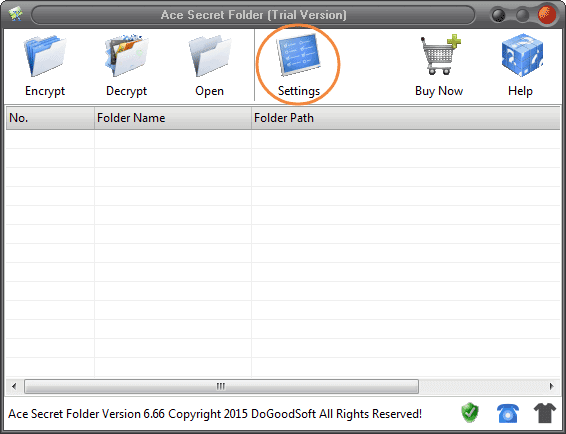Click the Encrypt folder icon
Screen dimensions: 566x434
coord(45,56)
